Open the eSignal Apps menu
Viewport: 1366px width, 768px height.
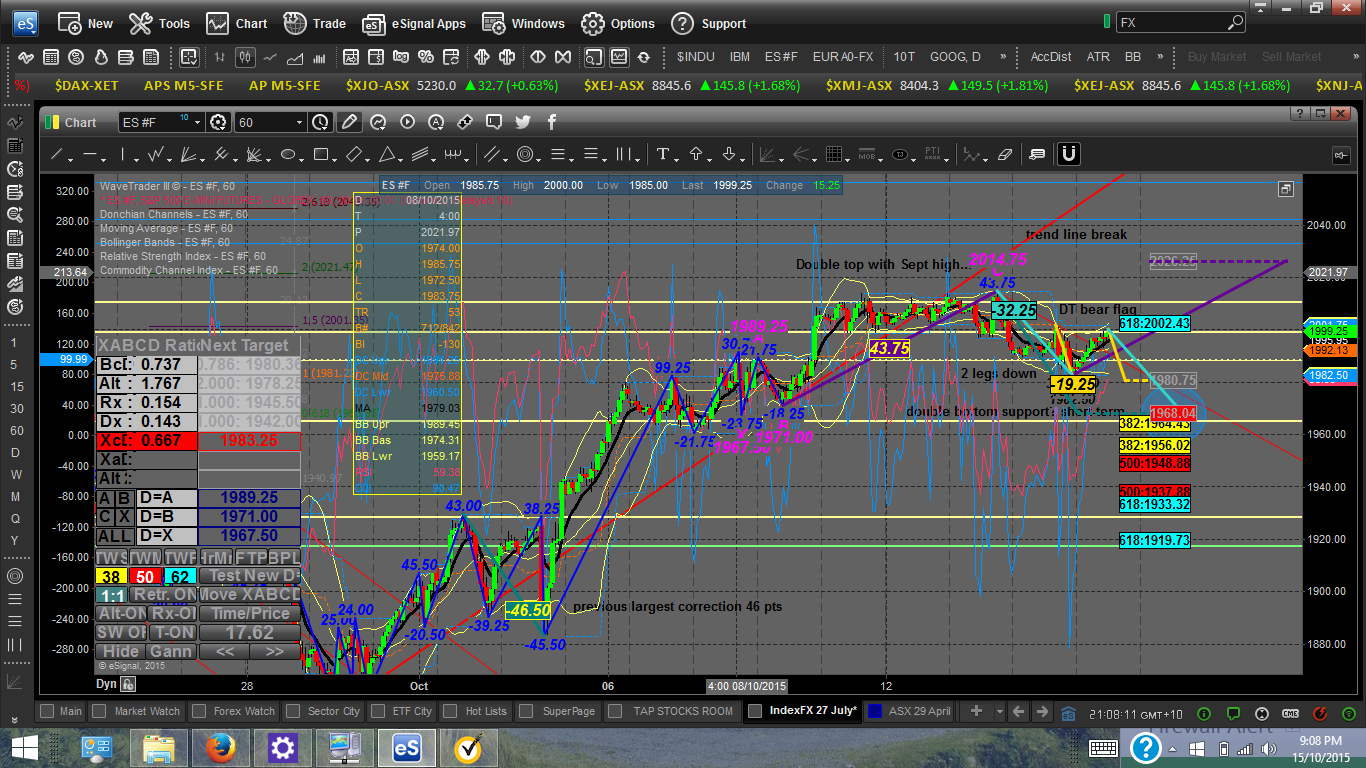(414, 23)
